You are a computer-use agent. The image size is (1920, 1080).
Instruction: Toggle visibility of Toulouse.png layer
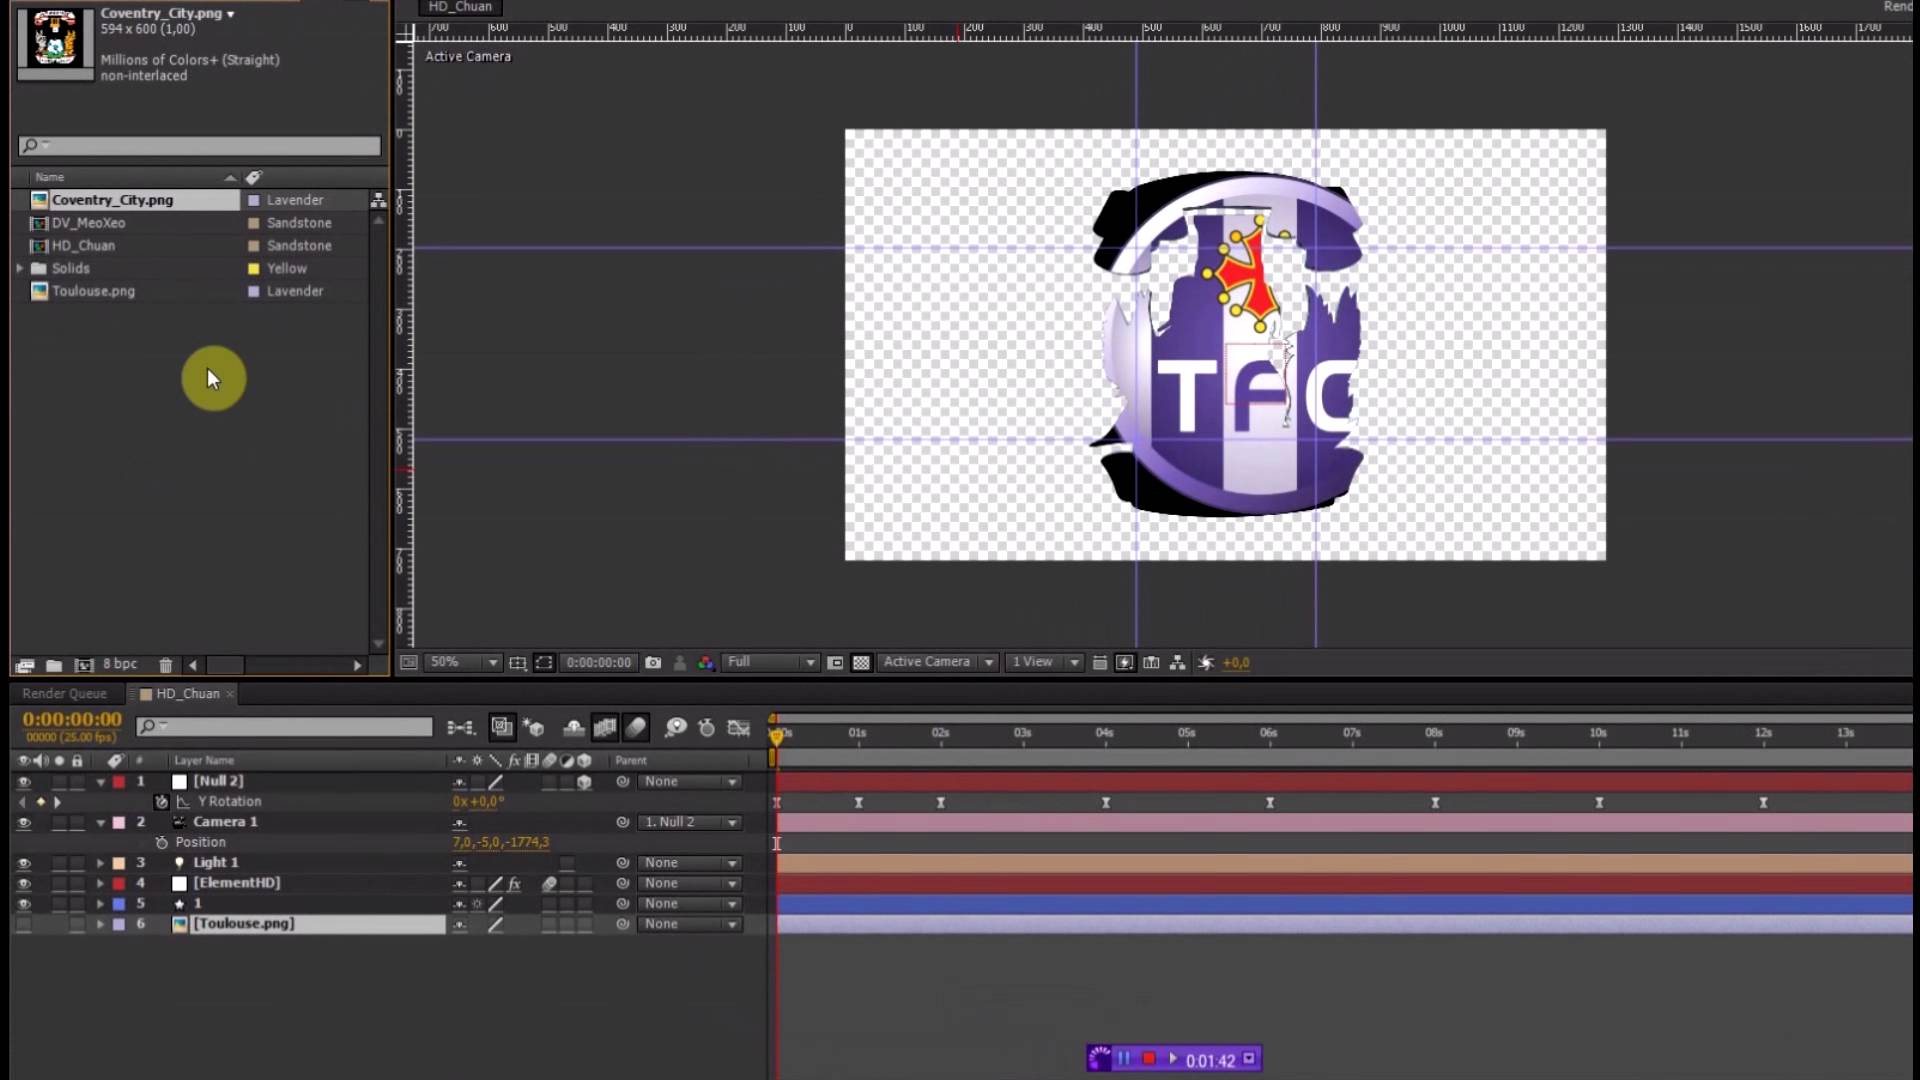click(24, 924)
